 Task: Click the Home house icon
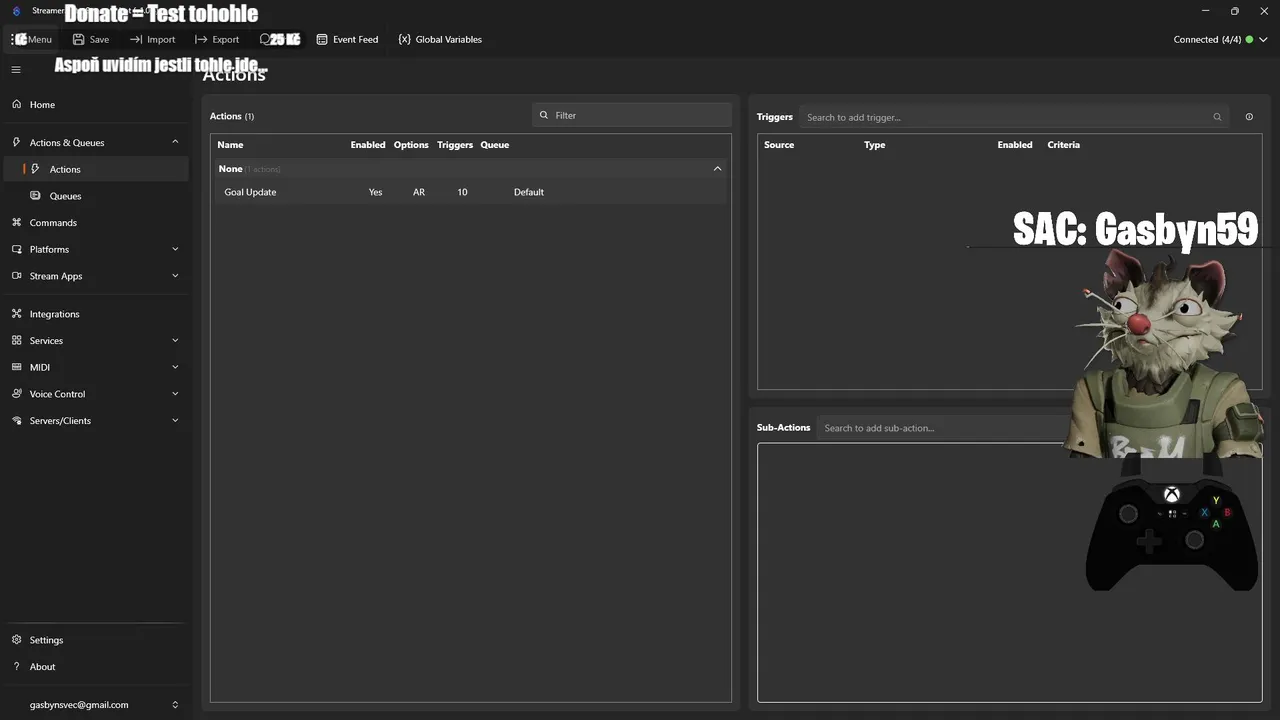[x=16, y=104]
